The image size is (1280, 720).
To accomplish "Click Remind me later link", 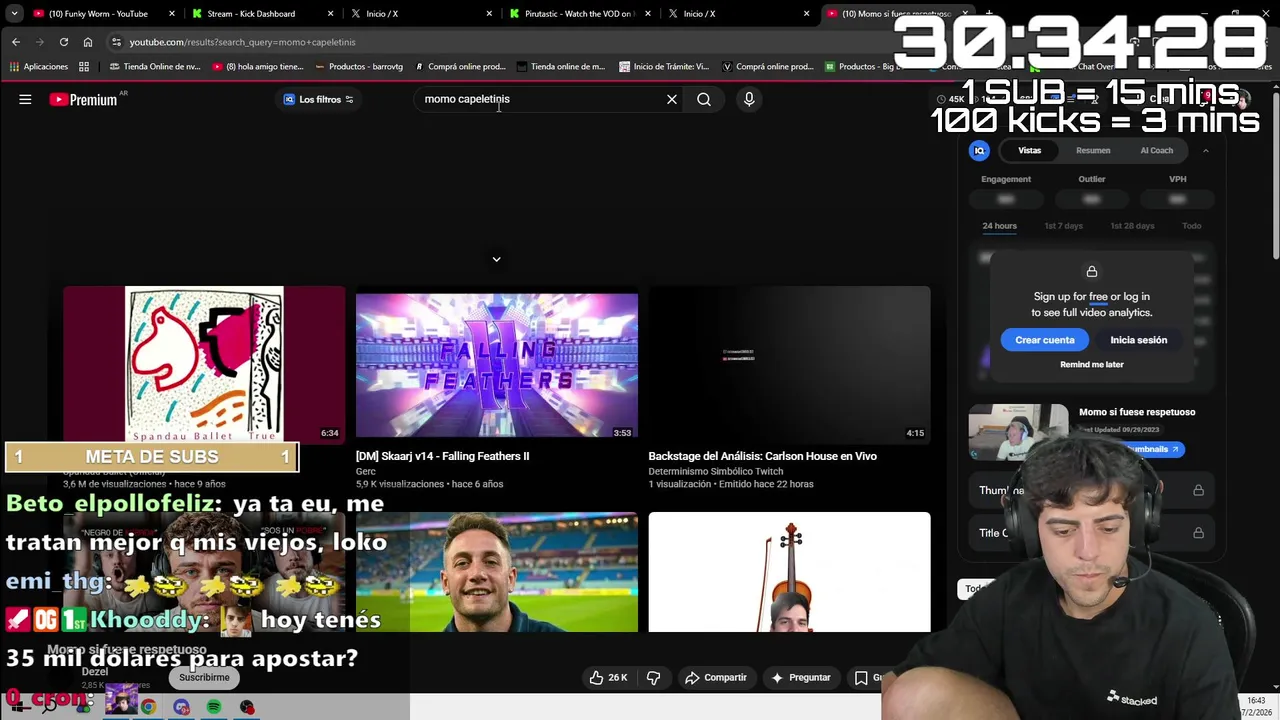I will pos(1092,364).
